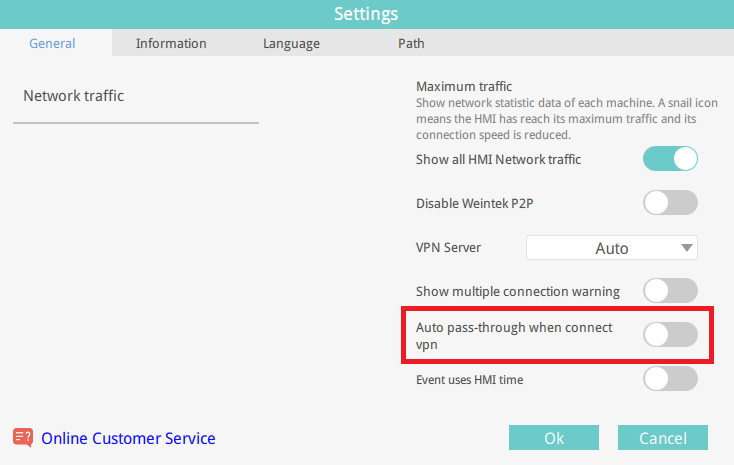The image size is (734, 465).
Task: Enable Disable Weintek P2P switch
Action: [x=670, y=203]
